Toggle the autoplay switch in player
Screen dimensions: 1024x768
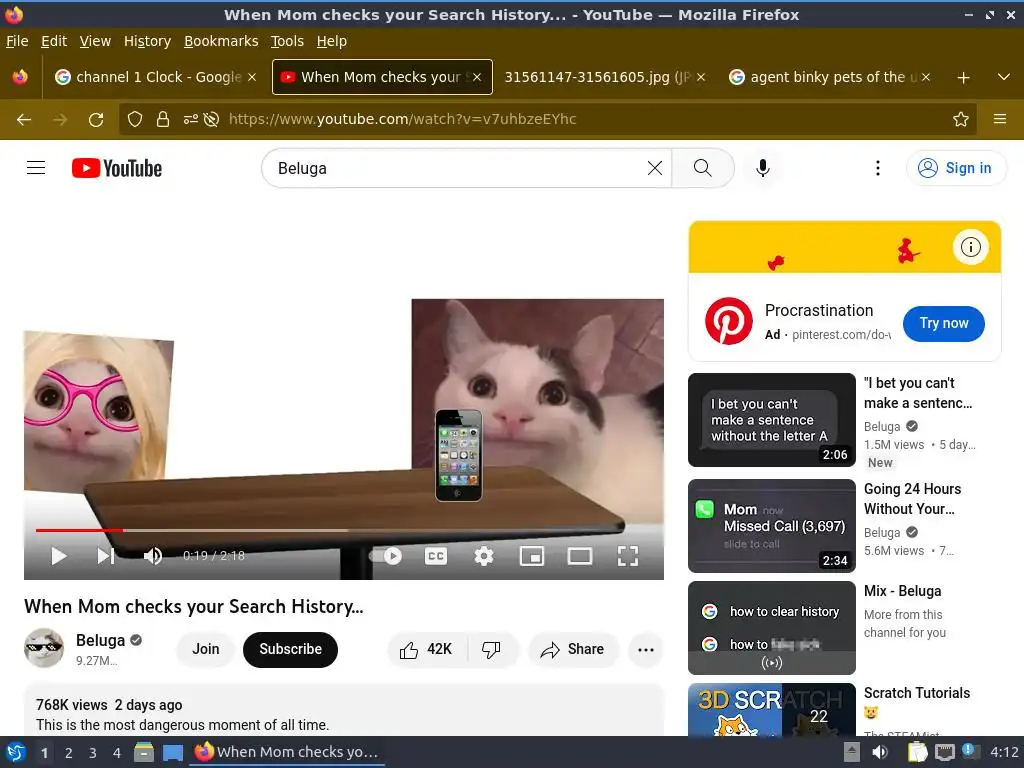point(385,556)
